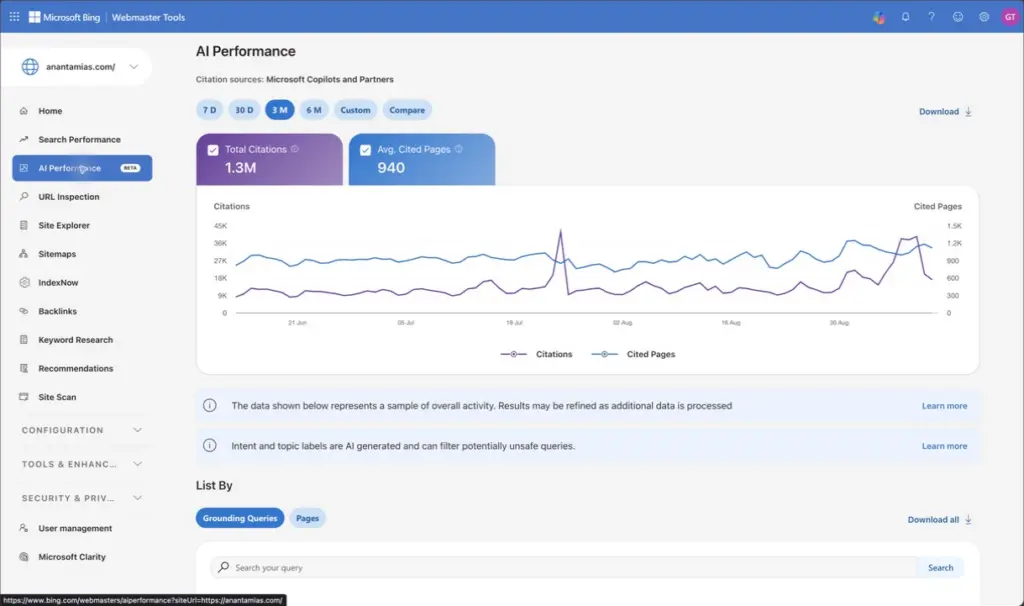1024x606 pixels.
Task: Open IndexNow page
Action: pos(58,282)
